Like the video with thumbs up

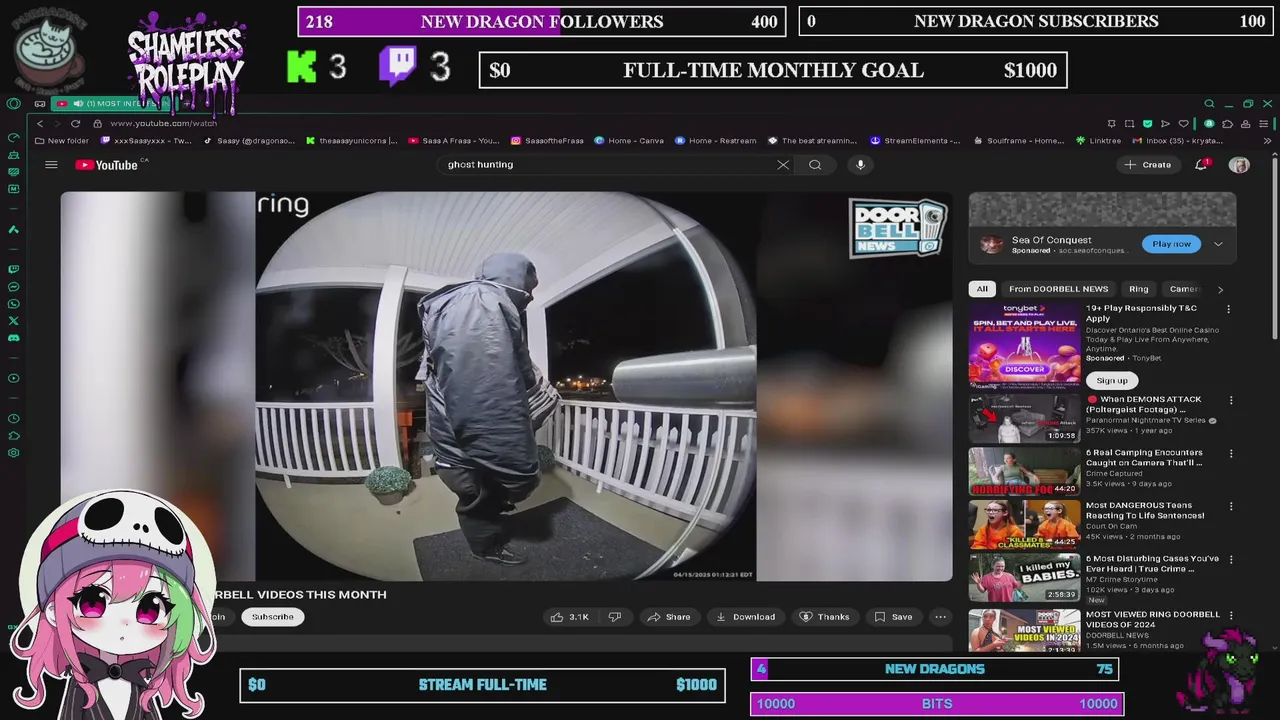[x=569, y=617]
